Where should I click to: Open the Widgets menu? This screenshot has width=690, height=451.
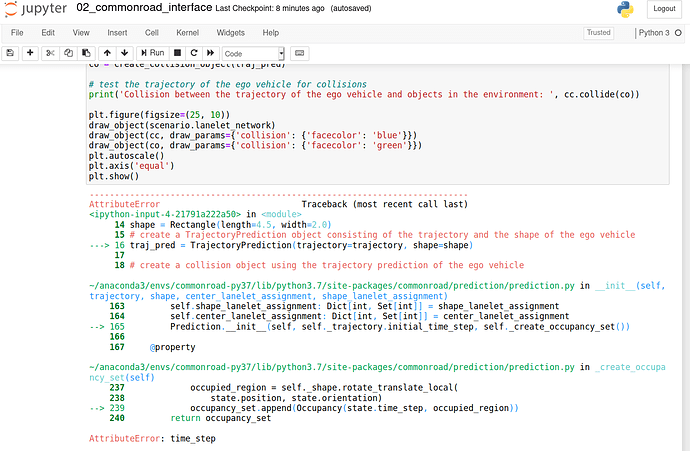point(230,33)
